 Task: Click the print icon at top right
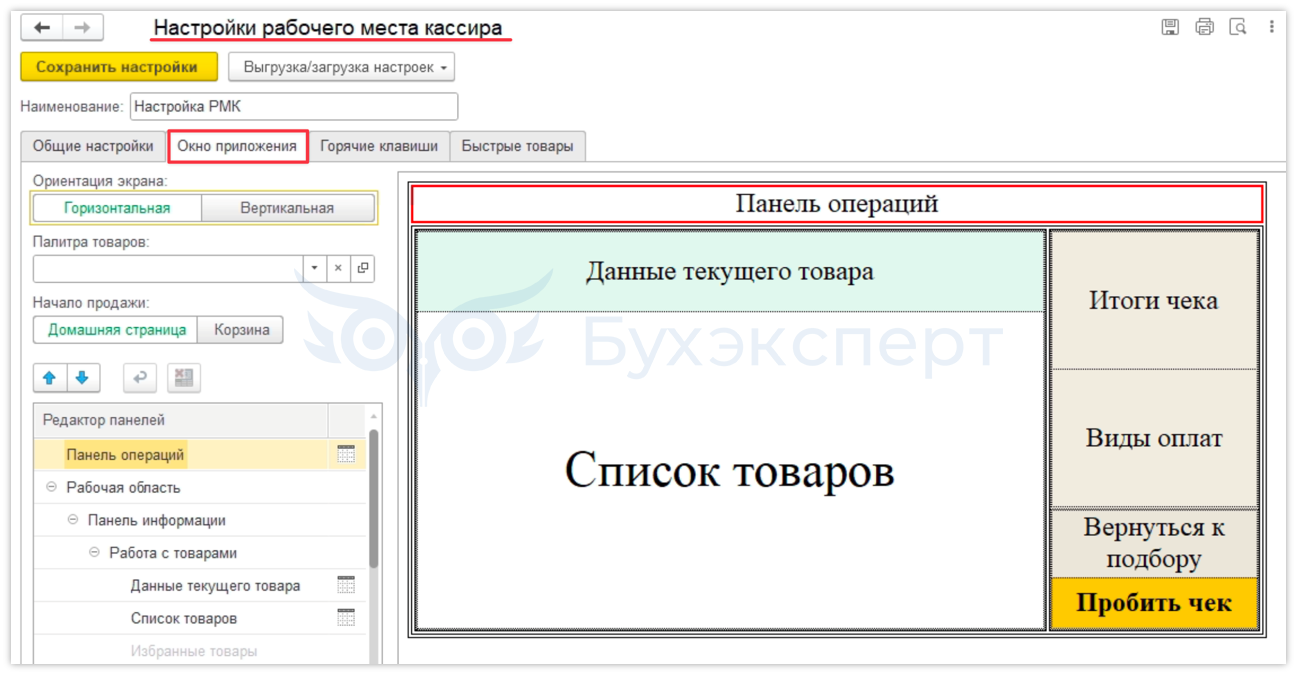point(1204,27)
